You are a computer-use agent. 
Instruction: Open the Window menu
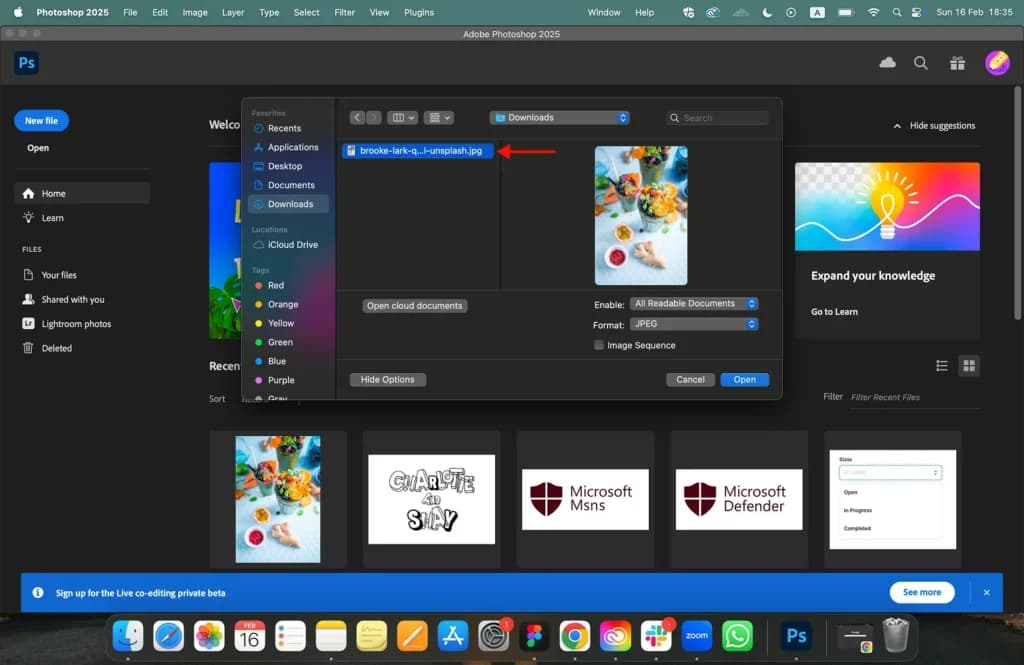(603, 12)
